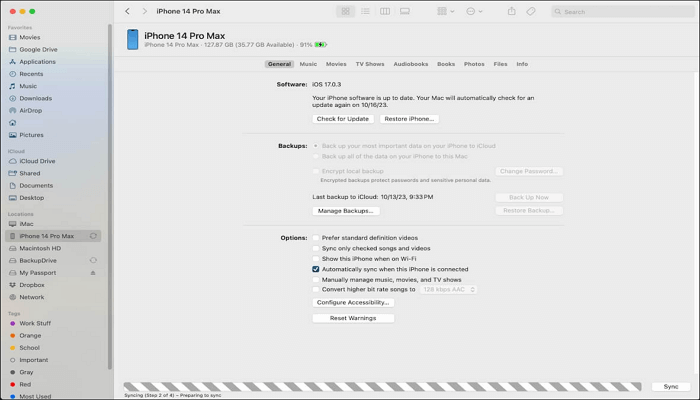The image size is (700, 400).
Task: Switch to icon grid view
Action: (346, 11)
